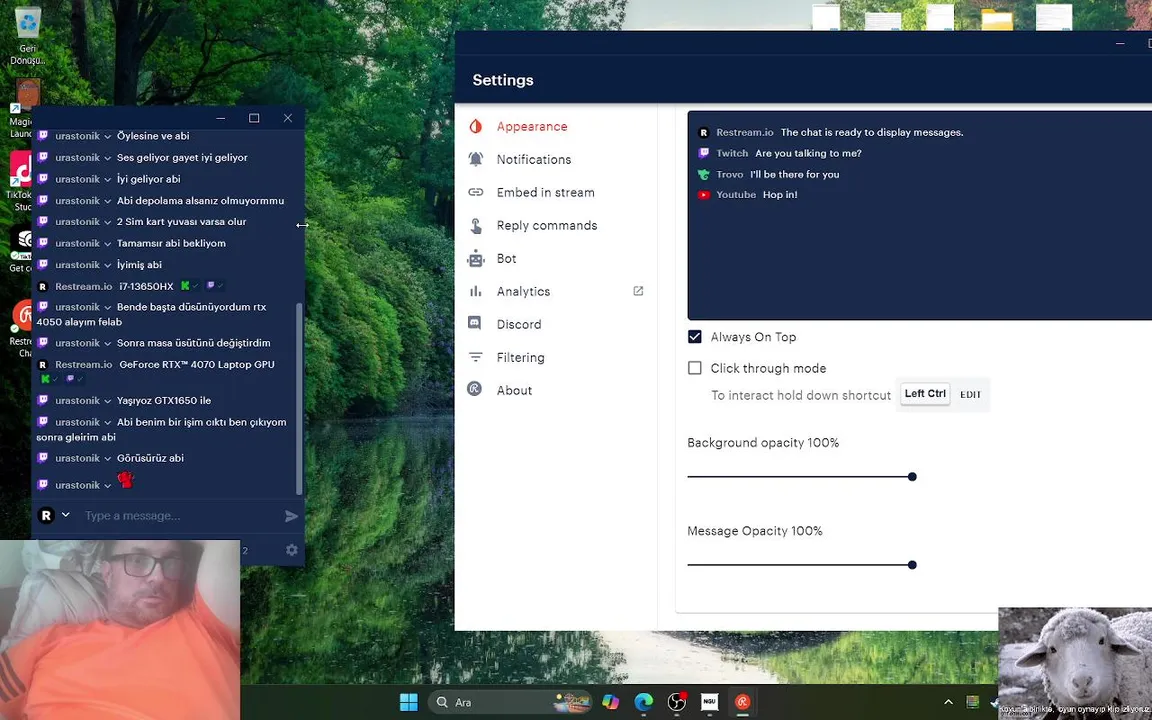Click the Notifications bell icon
Image resolution: width=1152 pixels, height=720 pixels.
pyautogui.click(x=475, y=159)
